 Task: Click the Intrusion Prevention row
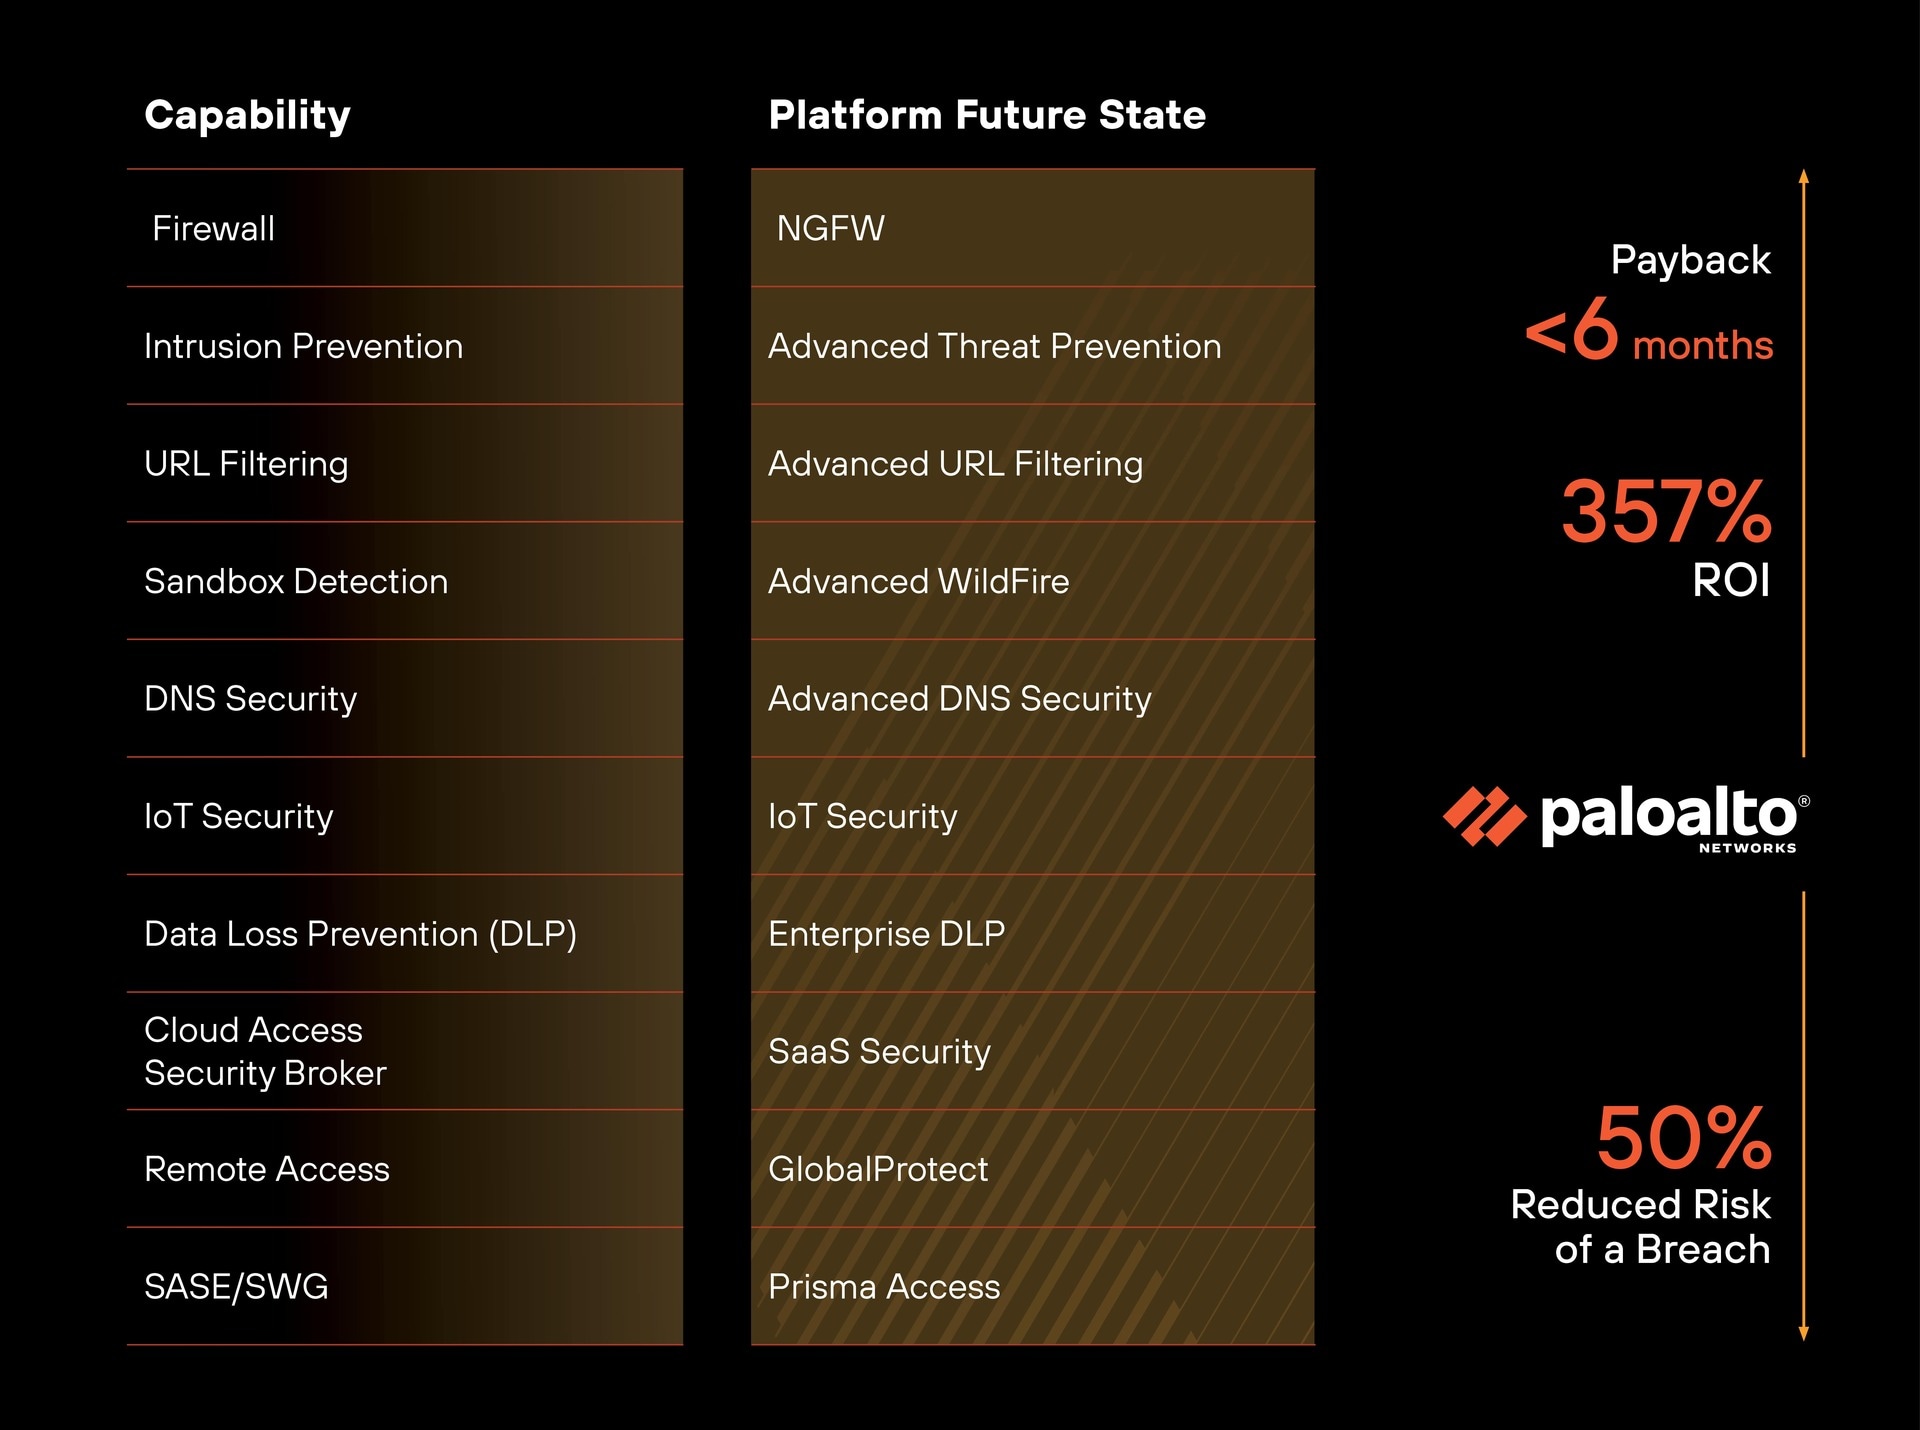pos(303,346)
